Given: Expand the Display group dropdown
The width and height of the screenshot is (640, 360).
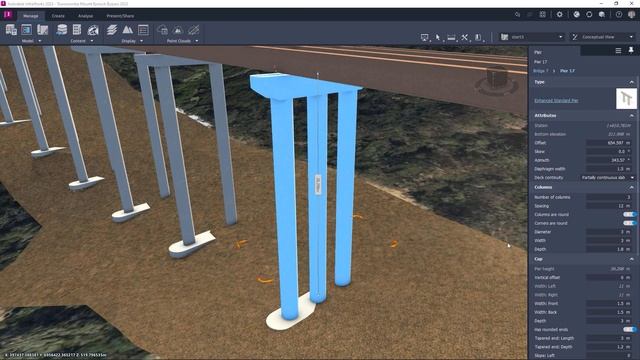Looking at the screenshot, I should 141,41.
